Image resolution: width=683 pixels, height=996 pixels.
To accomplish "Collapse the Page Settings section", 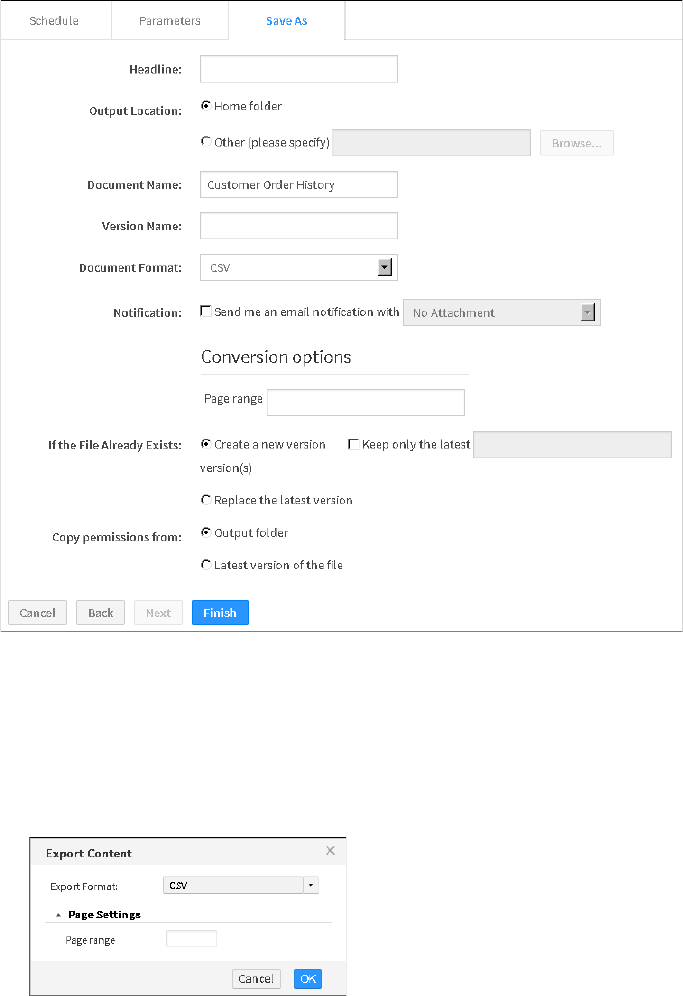I will click(x=58, y=914).
